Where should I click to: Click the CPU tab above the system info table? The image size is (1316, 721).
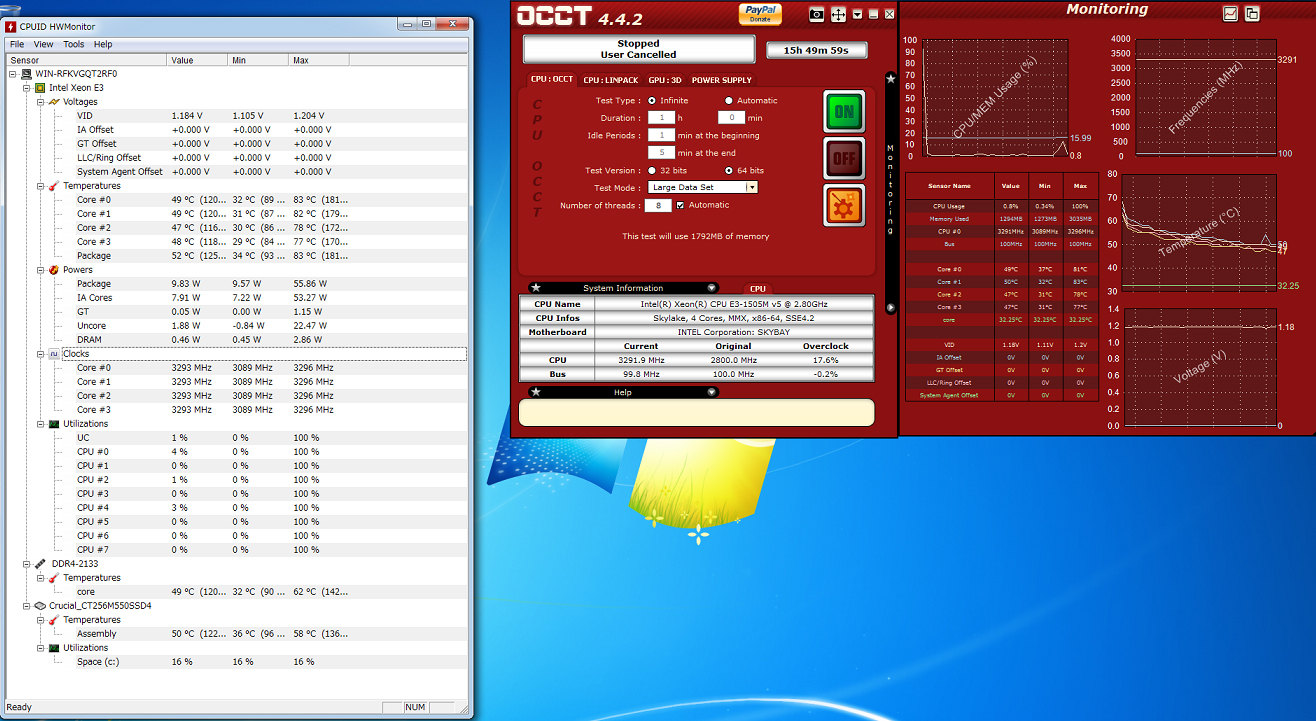758,289
